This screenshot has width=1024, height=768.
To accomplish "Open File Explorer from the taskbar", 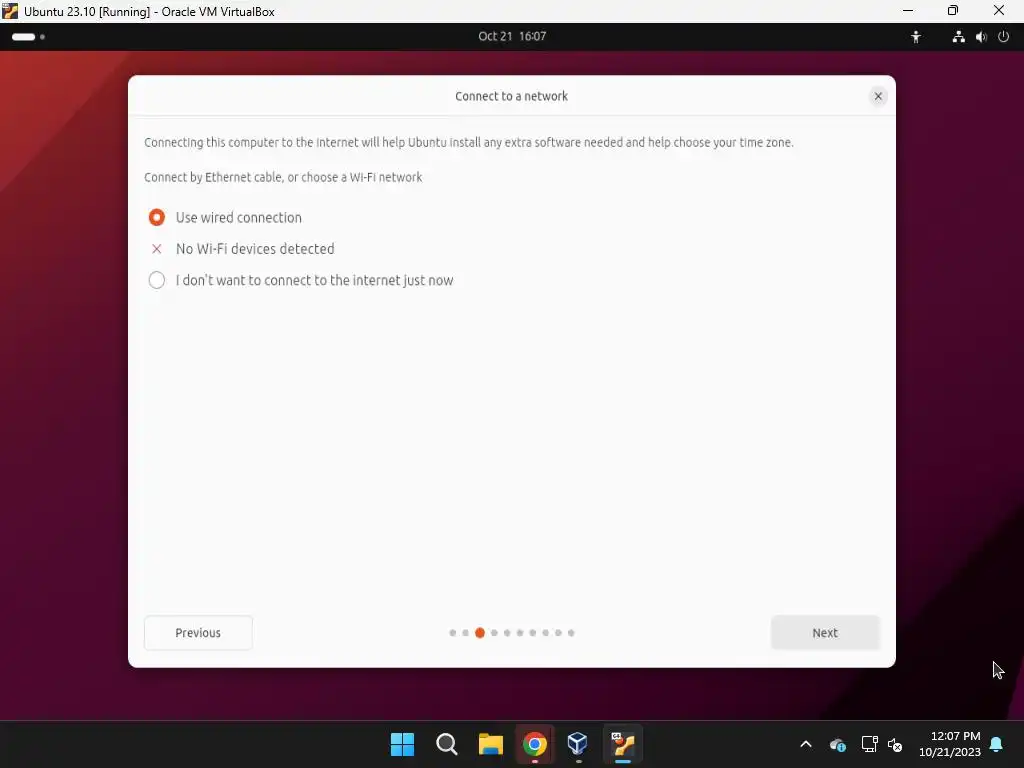I will (x=490, y=744).
